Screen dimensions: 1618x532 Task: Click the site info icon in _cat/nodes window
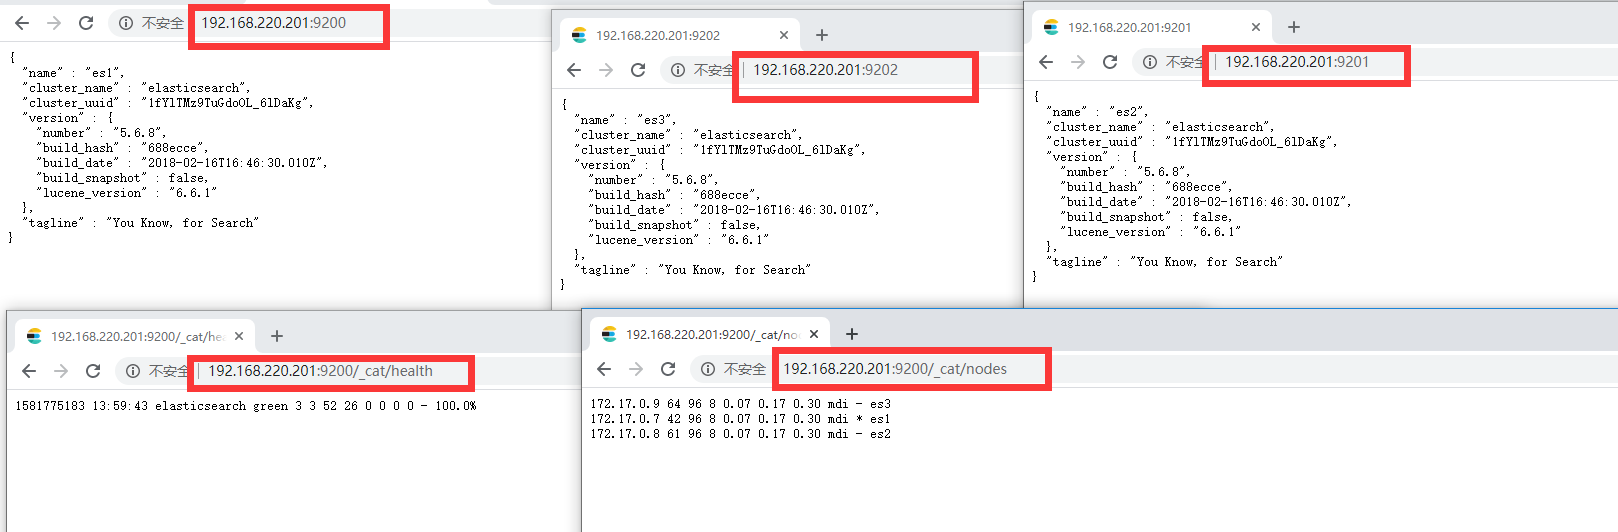click(x=708, y=369)
